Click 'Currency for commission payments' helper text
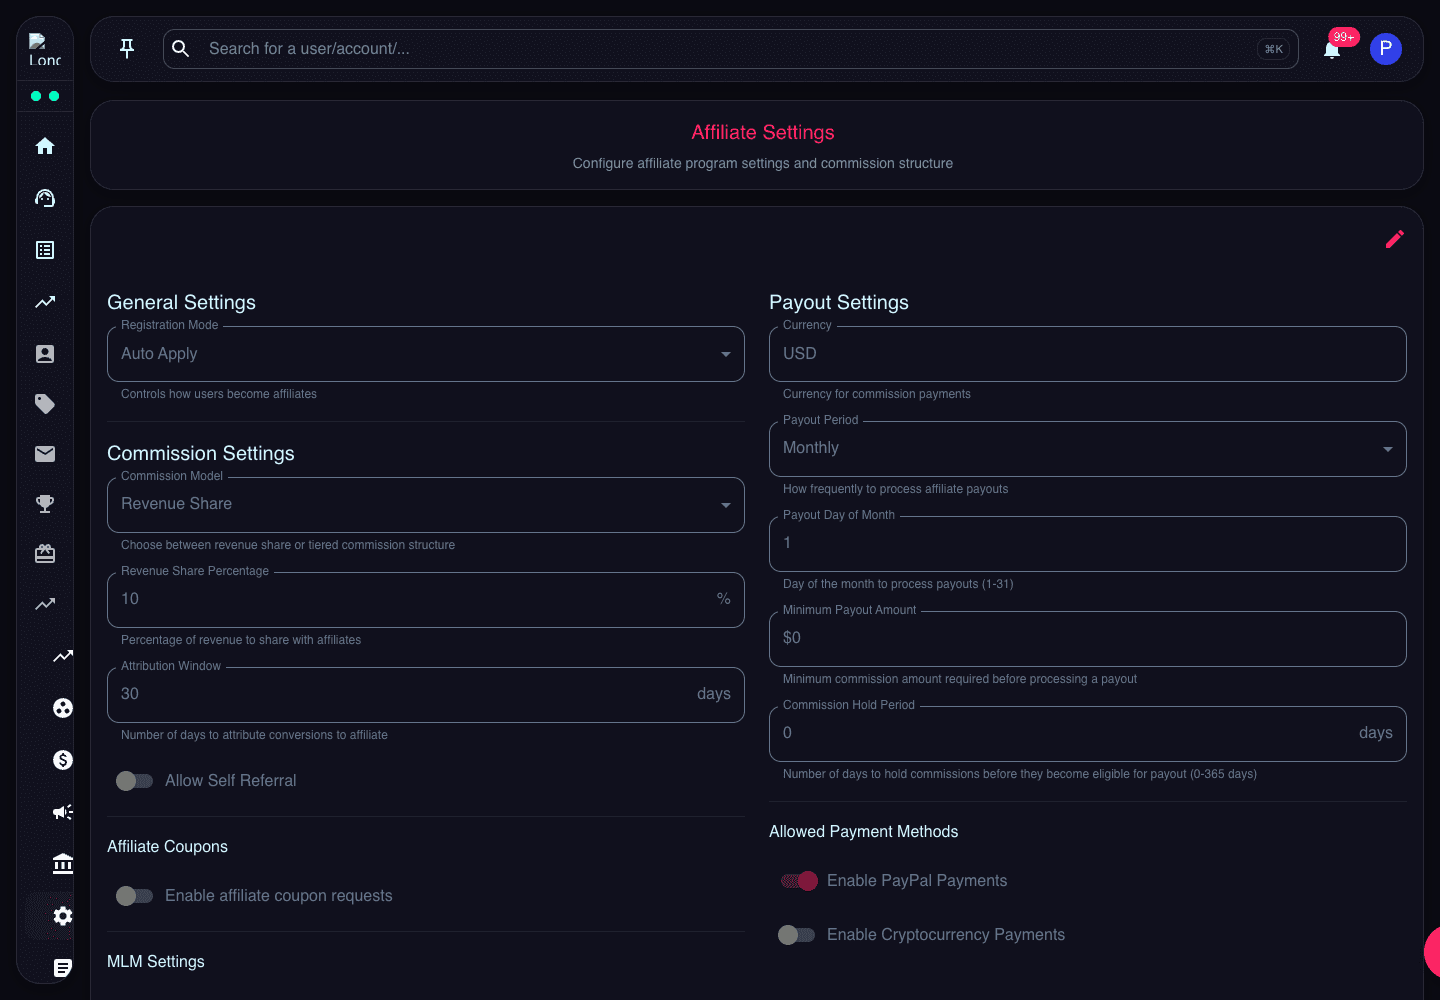Screen dimensions: 1440x1000 tap(877, 394)
